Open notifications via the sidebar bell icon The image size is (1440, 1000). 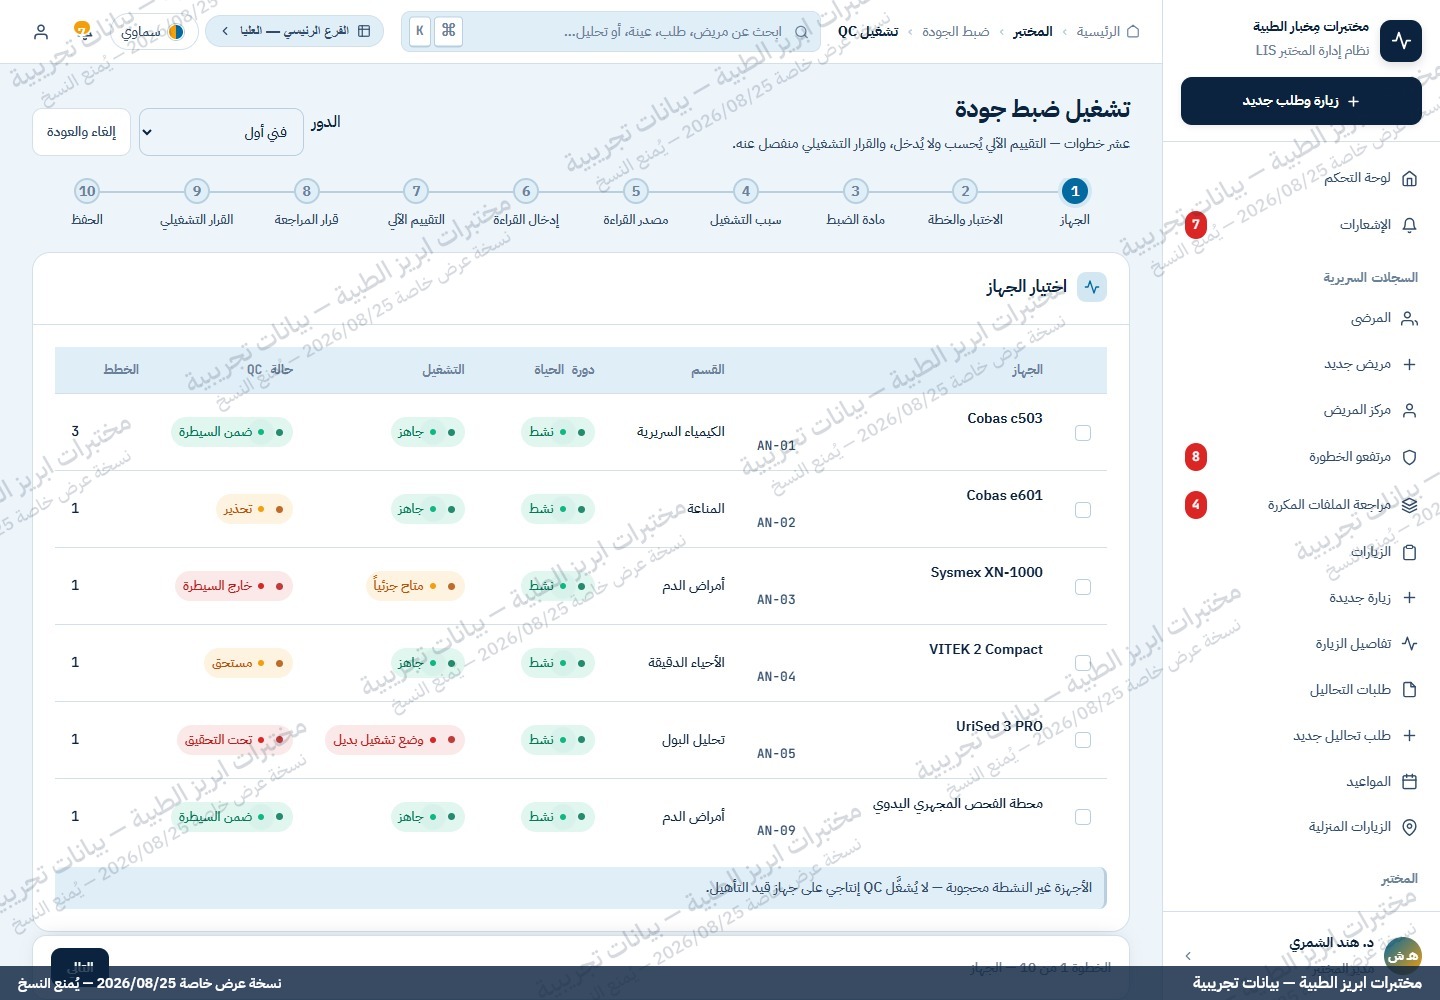click(x=1409, y=225)
